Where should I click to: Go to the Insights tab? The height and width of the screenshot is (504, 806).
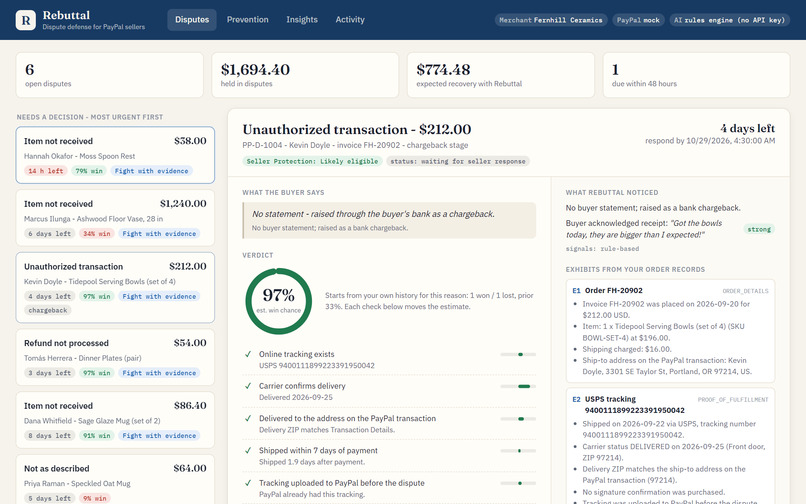click(x=302, y=20)
